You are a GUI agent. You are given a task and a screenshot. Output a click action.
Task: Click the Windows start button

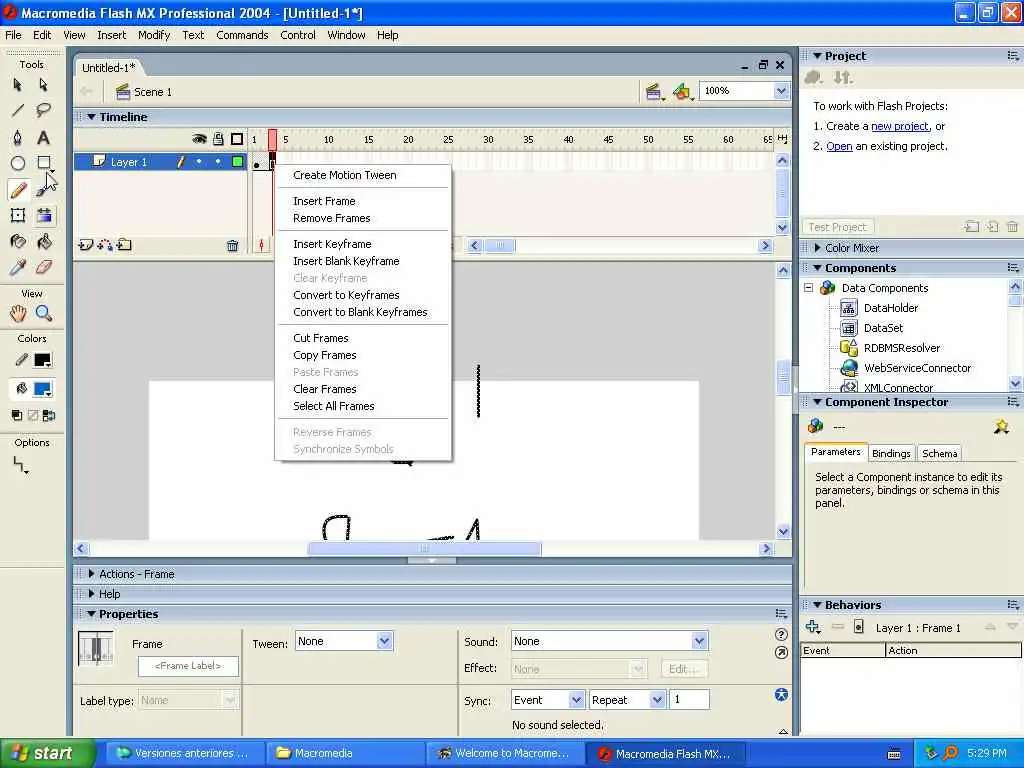pos(47,753)
